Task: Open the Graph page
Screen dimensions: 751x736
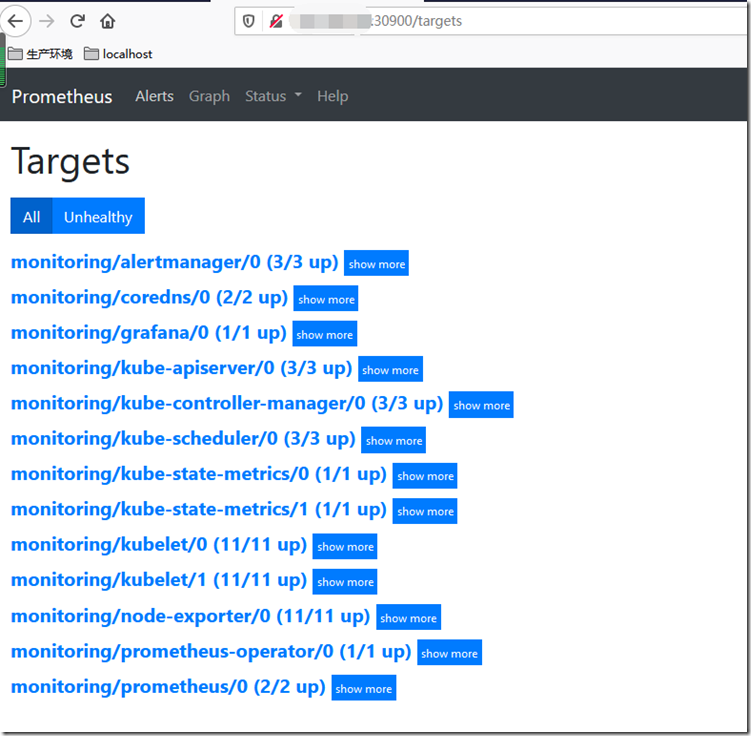Action: coord(209,96)
